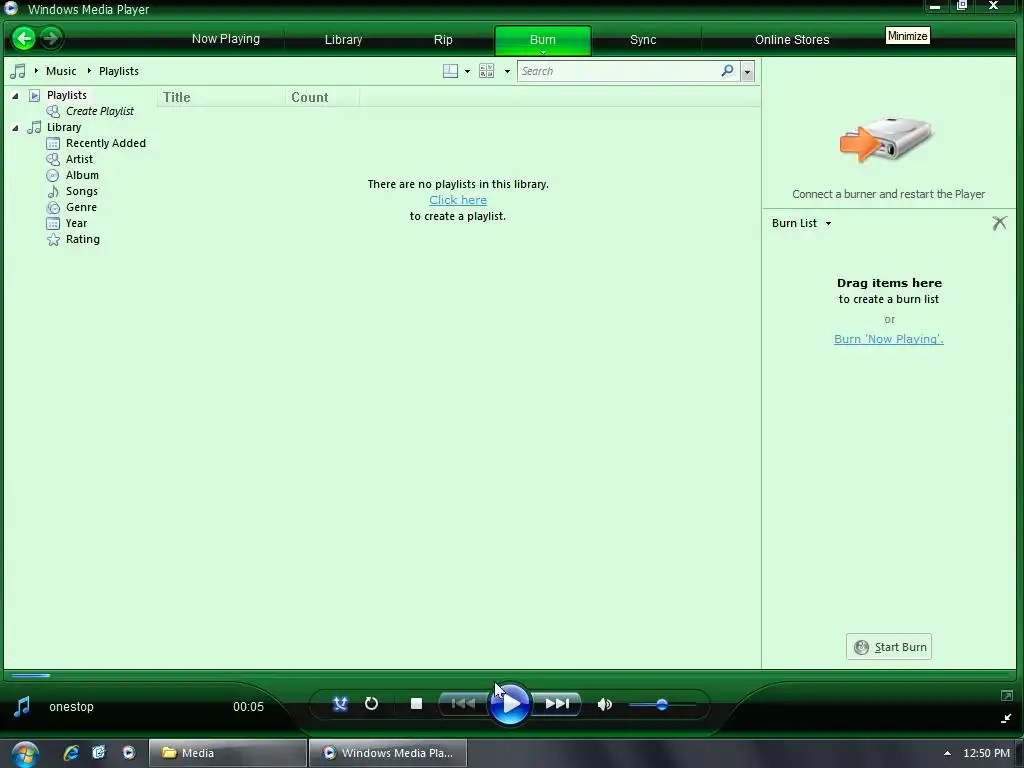This screenshot has height=768, width=1024.
Task: Sort by Title column header
Action: point(221,97)
